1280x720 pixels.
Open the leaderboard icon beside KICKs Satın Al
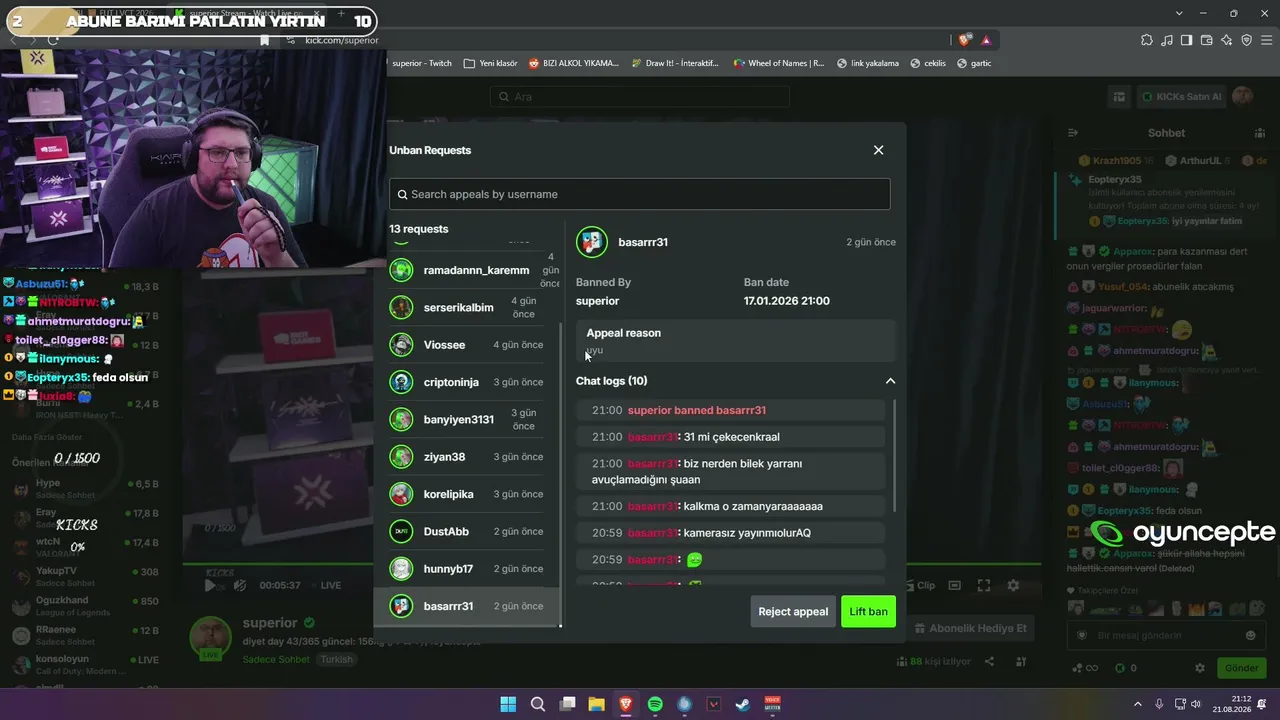tap(1119, 97)
